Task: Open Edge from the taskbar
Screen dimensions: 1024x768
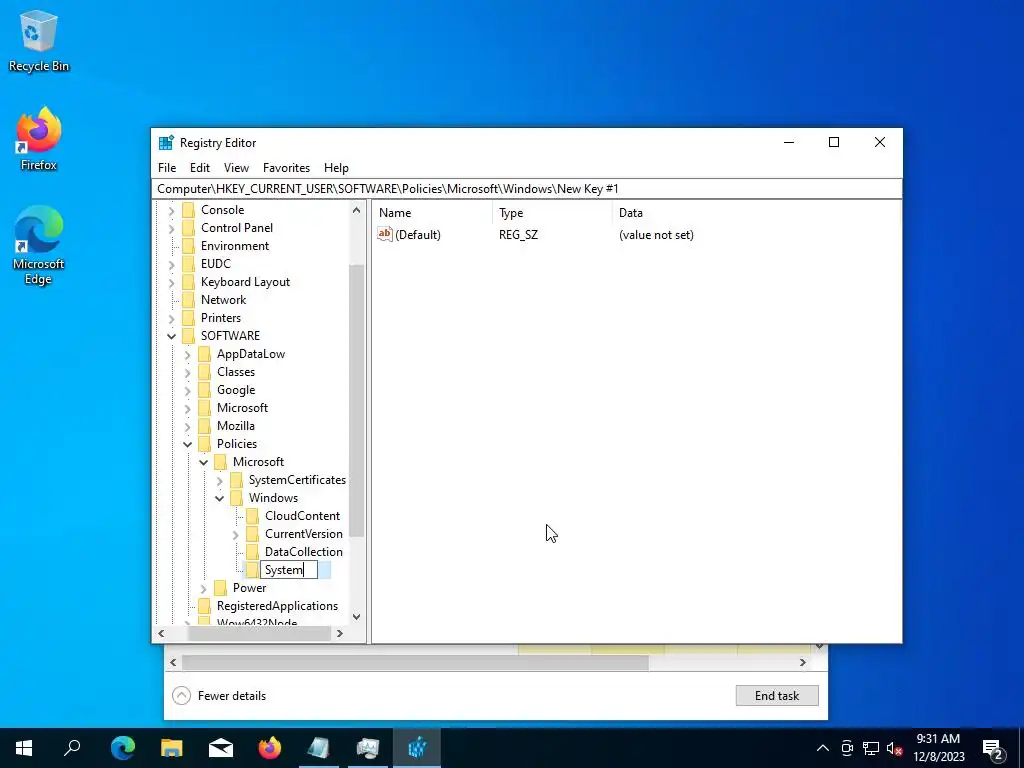Action: [x=123, y=748]
